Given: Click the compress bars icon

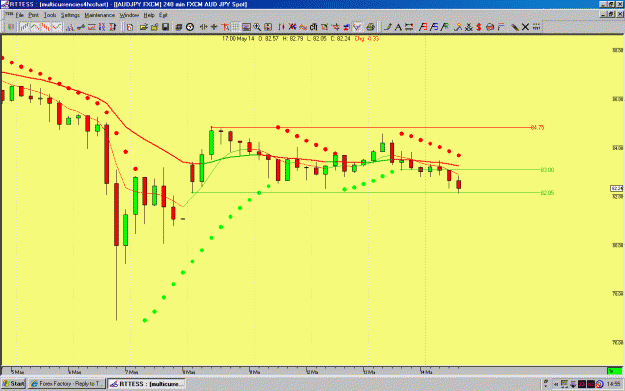Looking at the screenshot, I should [x=204, y=27].
